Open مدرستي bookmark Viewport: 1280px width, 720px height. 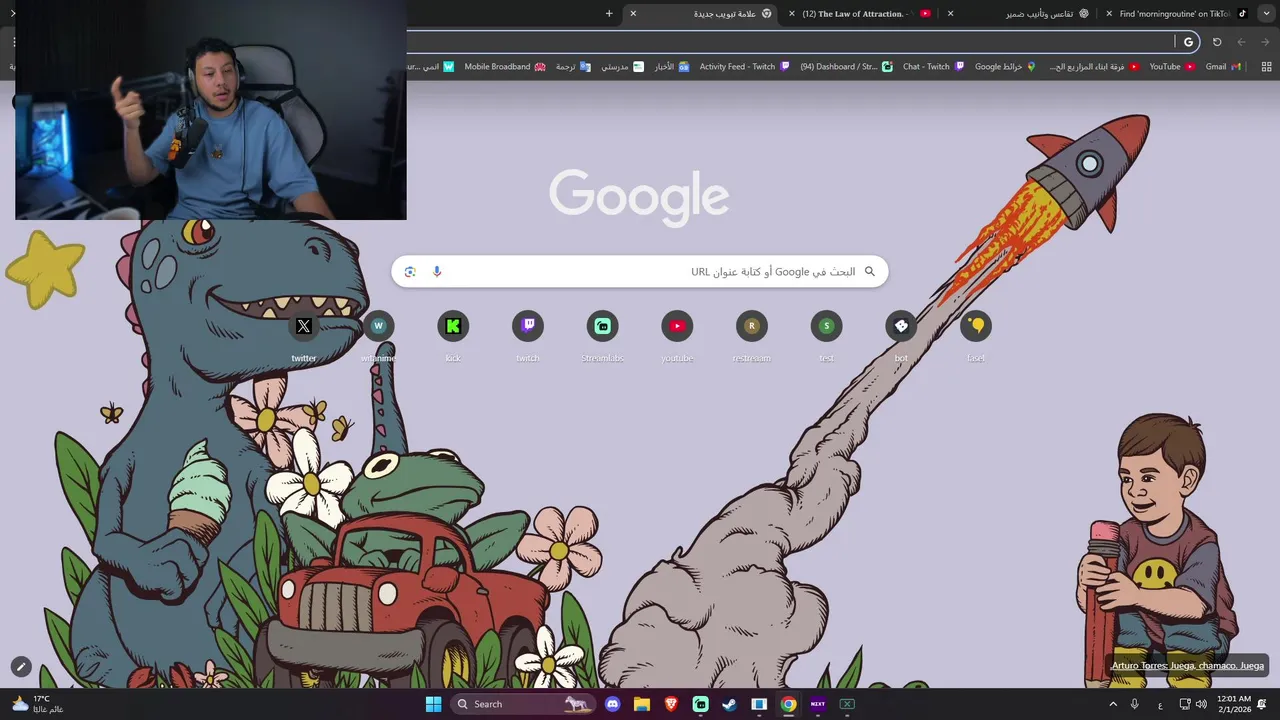[x=623, y=67]
